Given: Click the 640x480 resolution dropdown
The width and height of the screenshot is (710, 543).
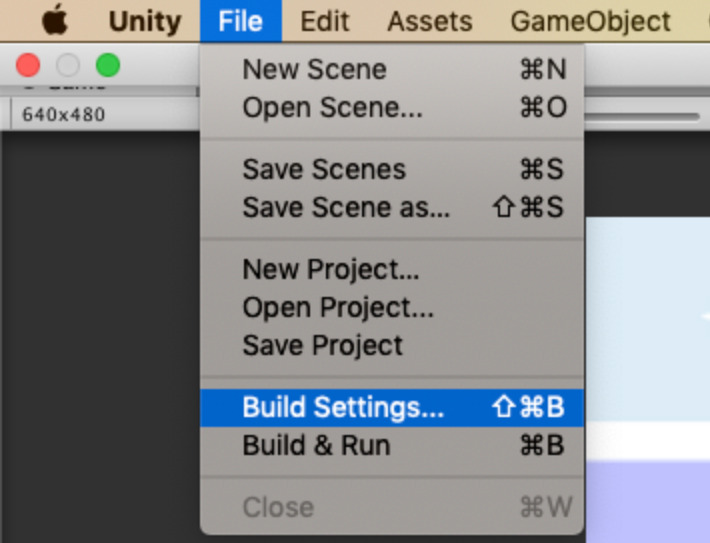Looking at the screenshot, I should [x=63, y=114].
